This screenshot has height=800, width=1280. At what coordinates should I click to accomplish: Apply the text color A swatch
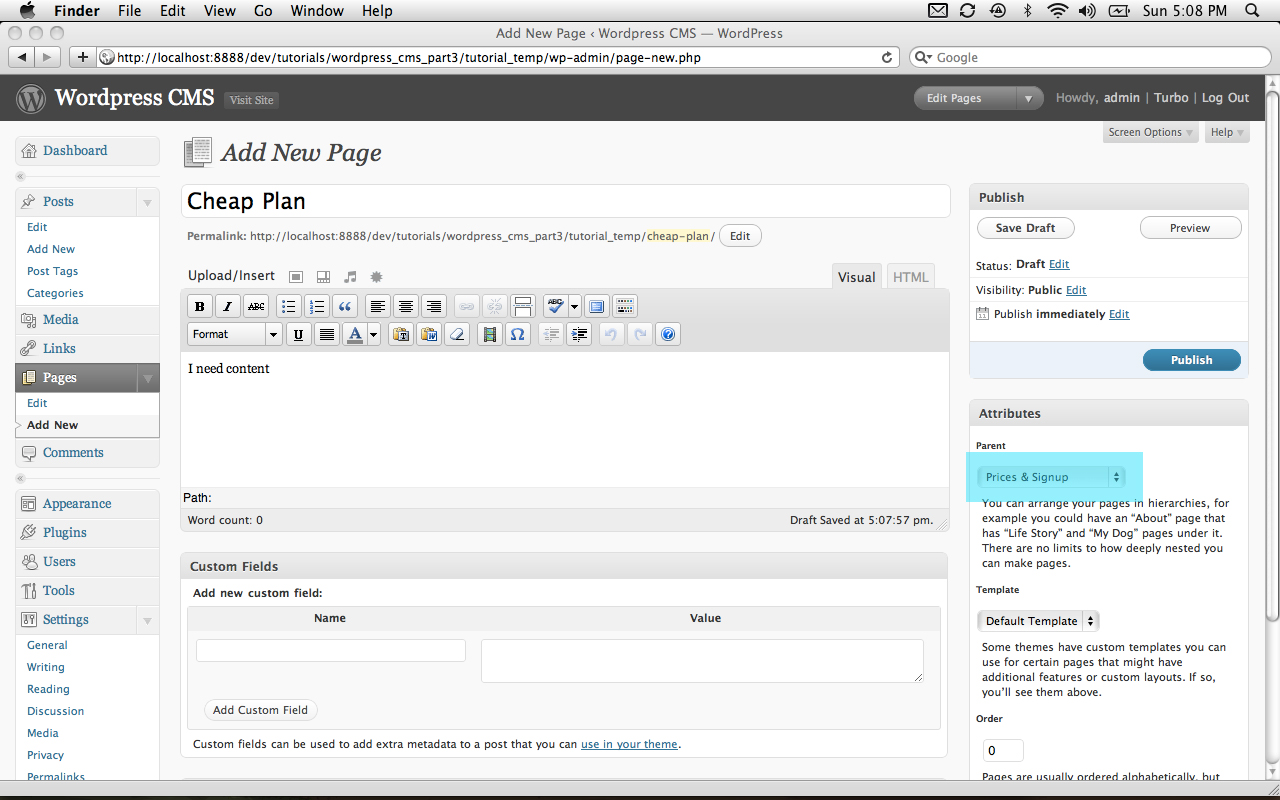pos(354,334)
